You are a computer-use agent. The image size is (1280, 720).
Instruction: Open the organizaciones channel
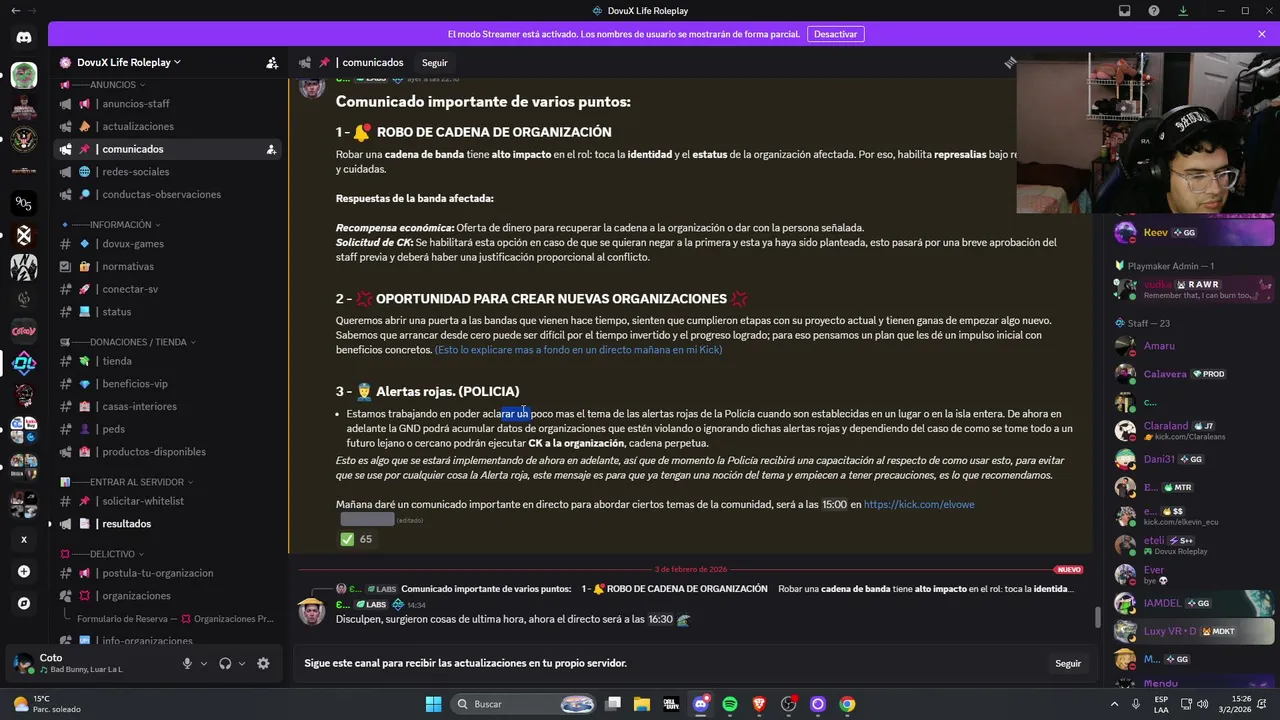pyautogui.click(x=167, y=596)
